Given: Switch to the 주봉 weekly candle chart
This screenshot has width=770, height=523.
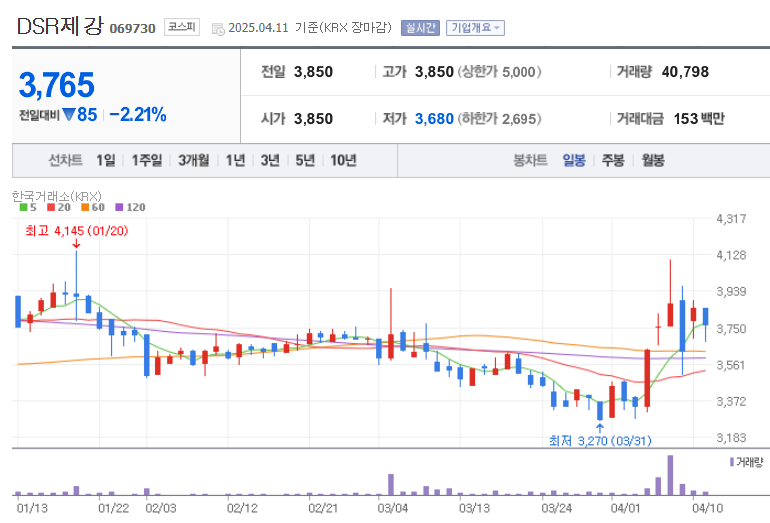Looking at the screenshot, I should (613, 160).
